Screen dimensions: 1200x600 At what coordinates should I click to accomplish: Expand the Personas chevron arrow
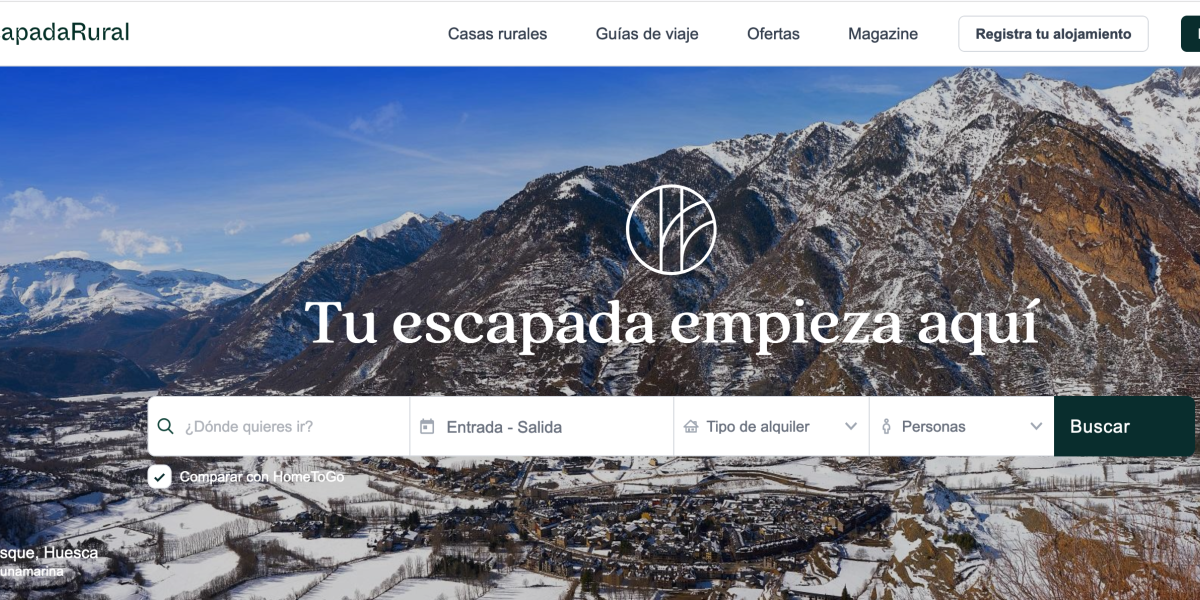coord(1036,427)
